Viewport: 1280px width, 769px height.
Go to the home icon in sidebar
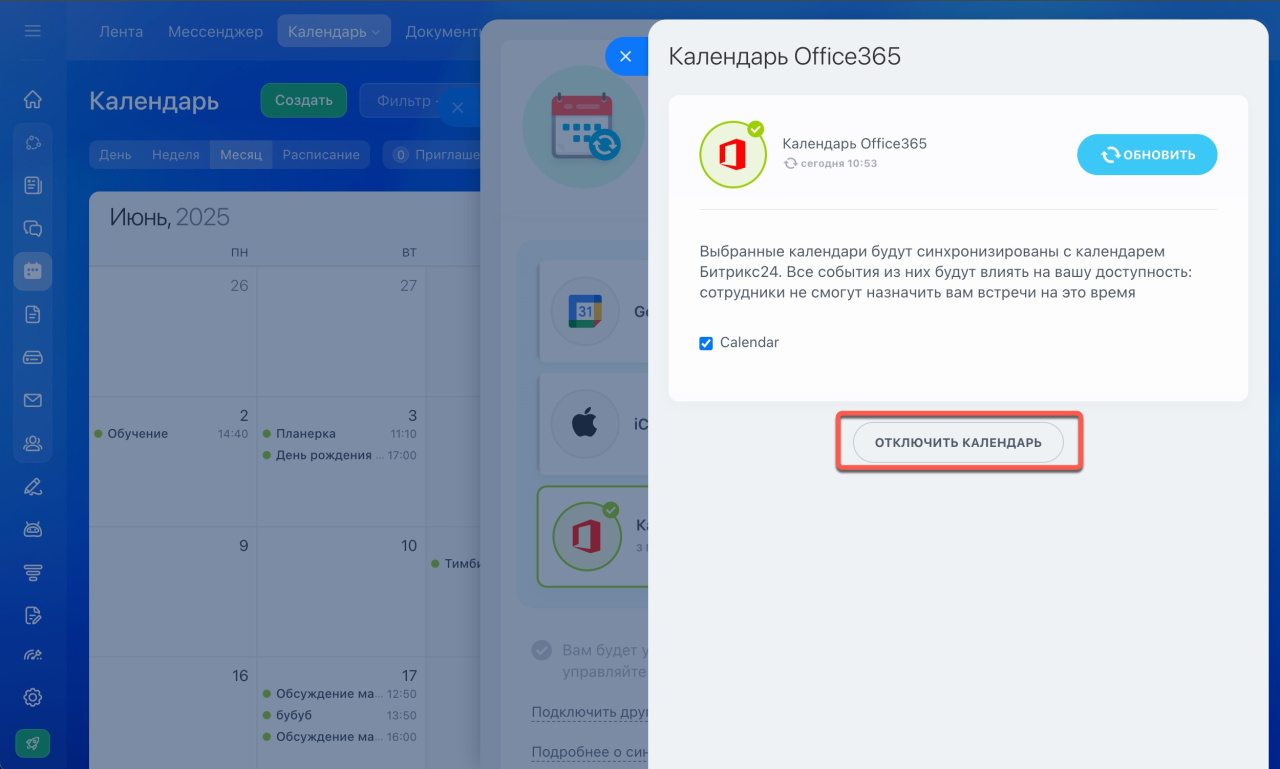pyautogui.click(x=32, y=99)
